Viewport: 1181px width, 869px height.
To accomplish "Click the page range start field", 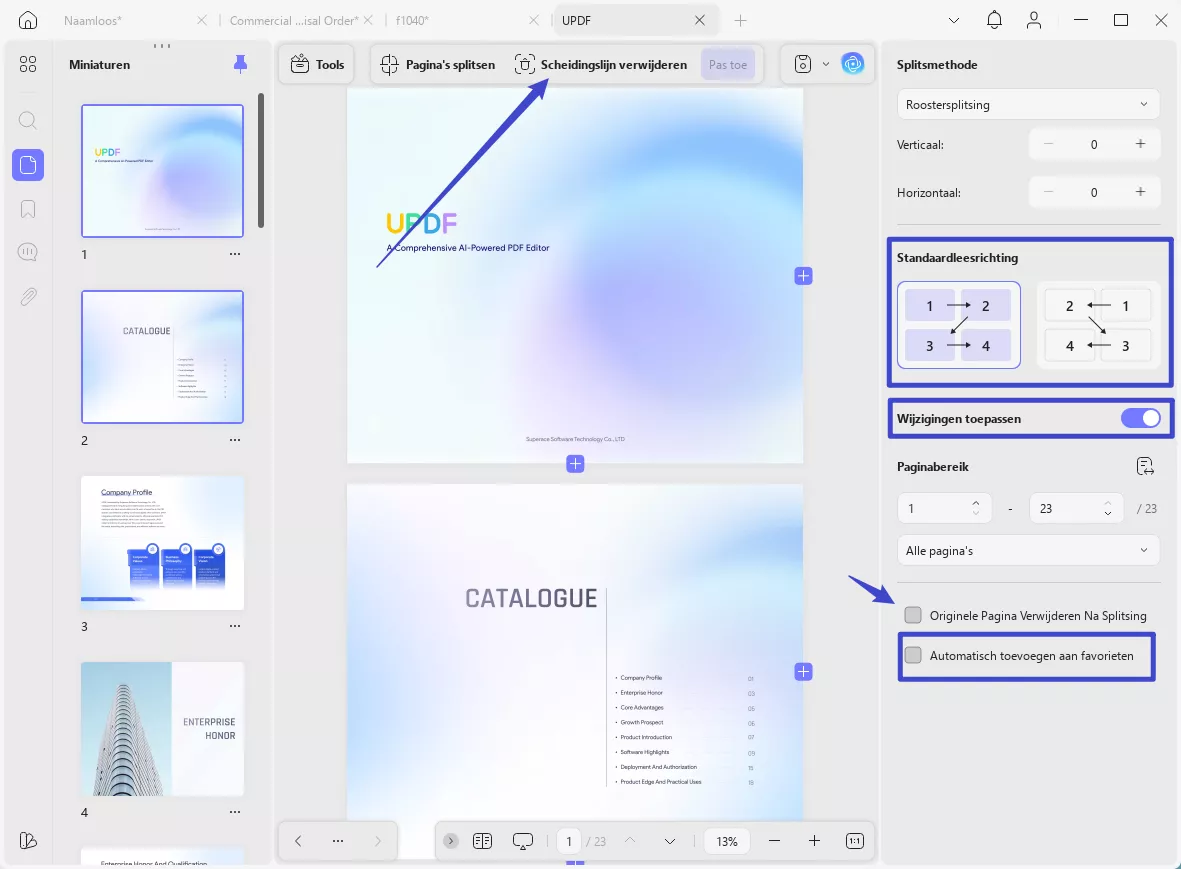I will click(x=944, y=508).
